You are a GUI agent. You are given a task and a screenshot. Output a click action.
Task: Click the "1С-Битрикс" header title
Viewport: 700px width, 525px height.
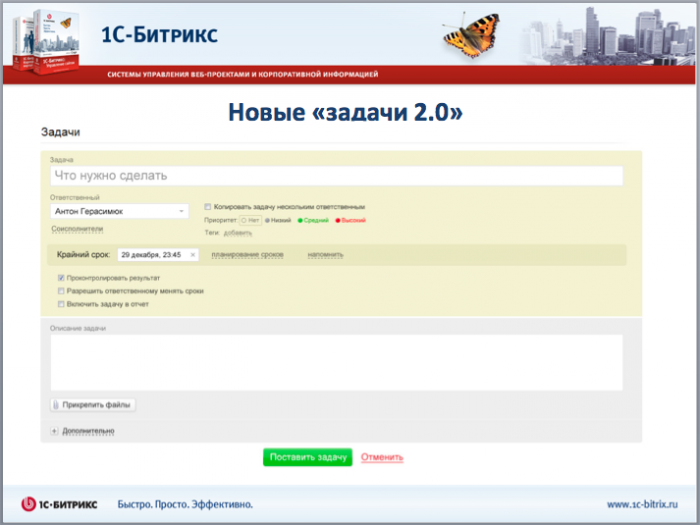pos(159,35)
